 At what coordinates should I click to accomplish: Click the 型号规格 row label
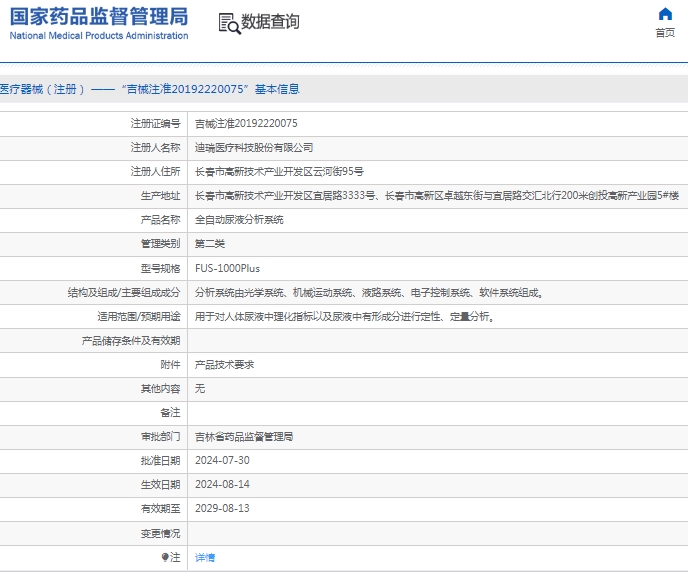pos(161,269)
